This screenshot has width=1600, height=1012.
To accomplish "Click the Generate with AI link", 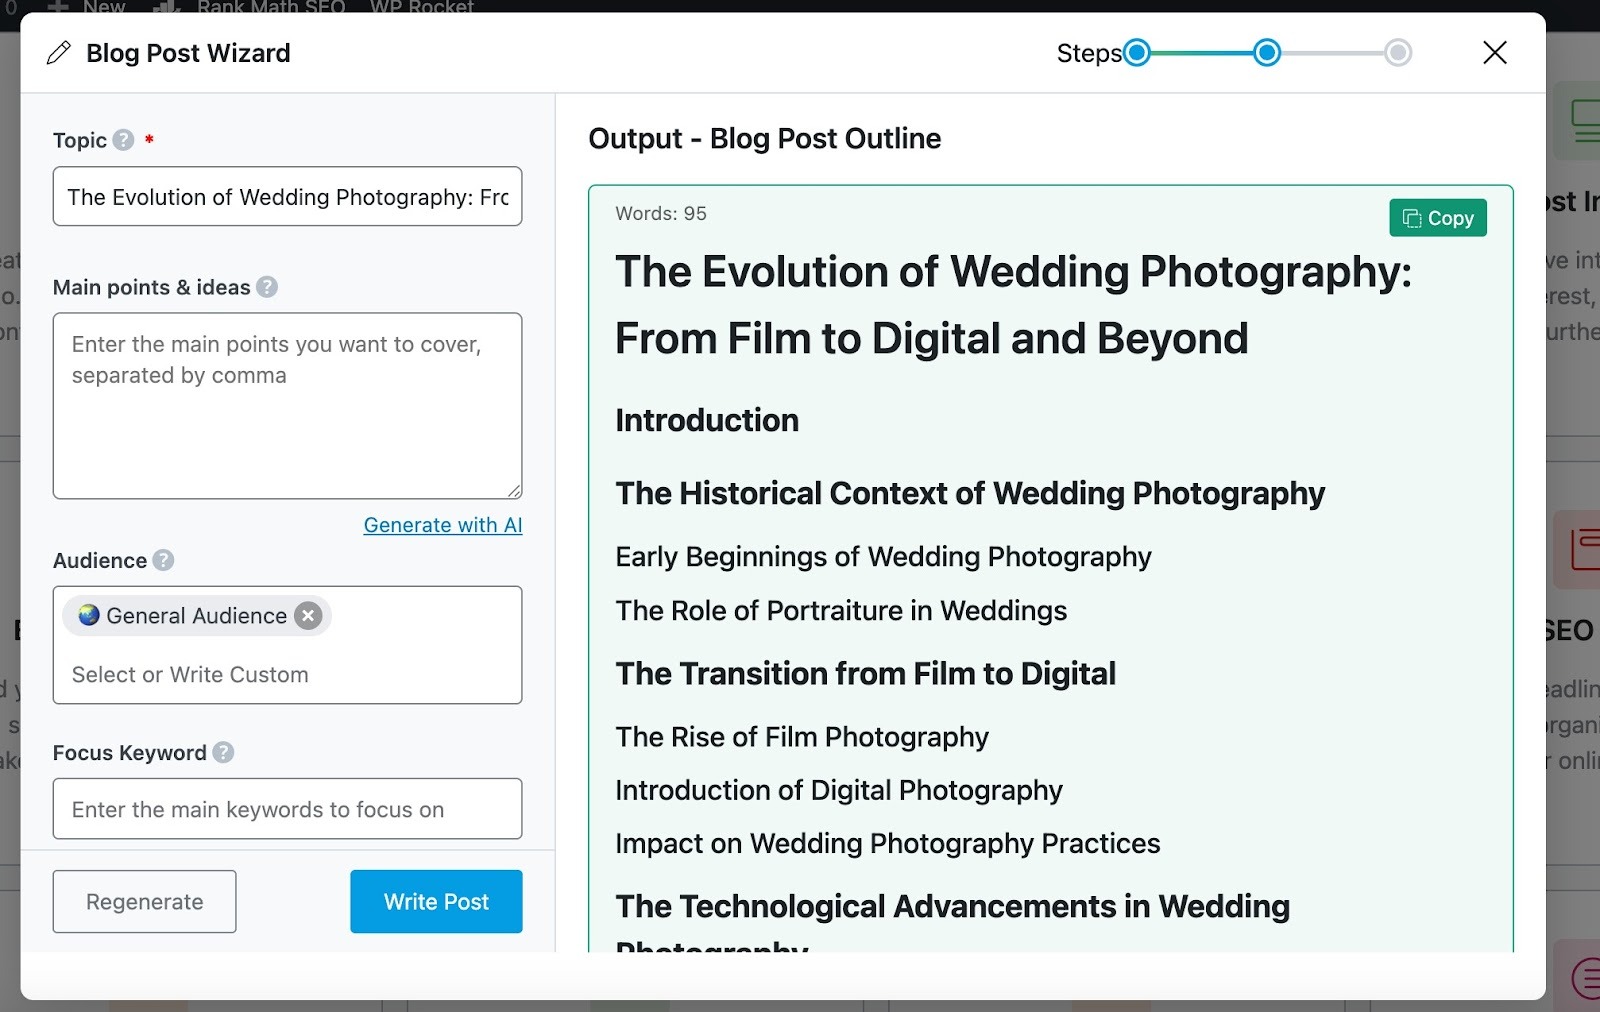I will point(442,524).
